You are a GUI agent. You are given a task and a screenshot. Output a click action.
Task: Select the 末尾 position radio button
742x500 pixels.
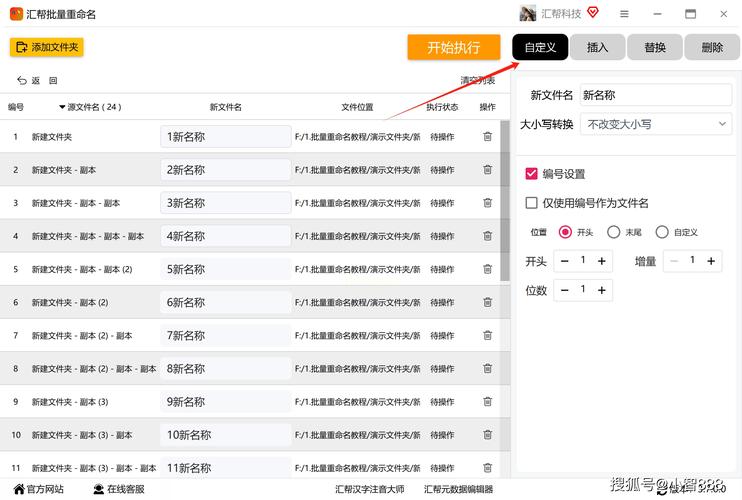tap(614, 232)
